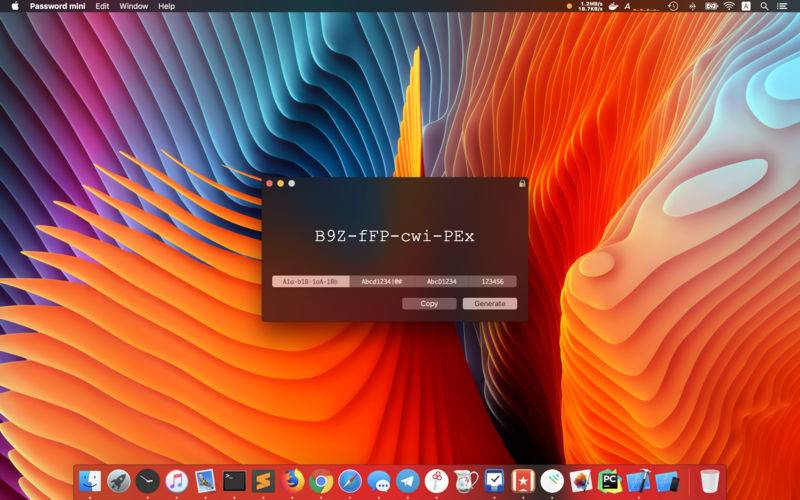Screen dimensions: 800x500
Task: Open the white circle green lines app in Dock
Action: click(x=552, y=481)
